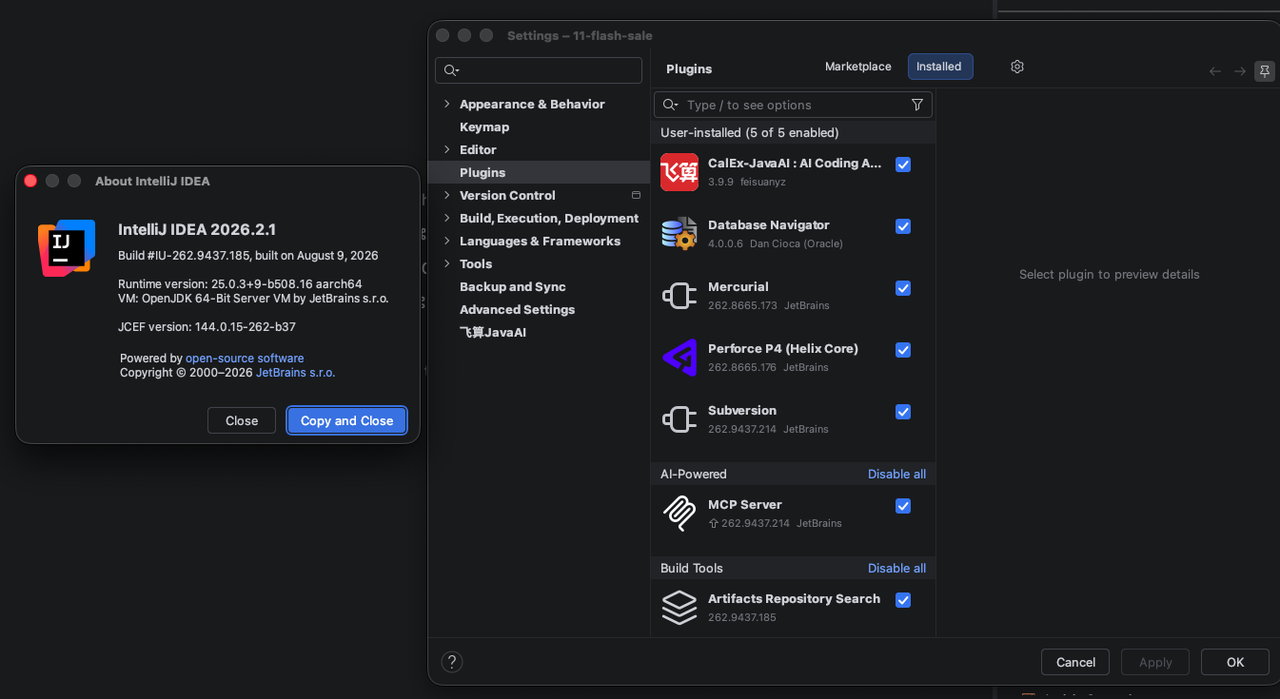Click the update arrow beside MCP Server version
Viewport: 1280px width, 699px height.
pos(713,523)
